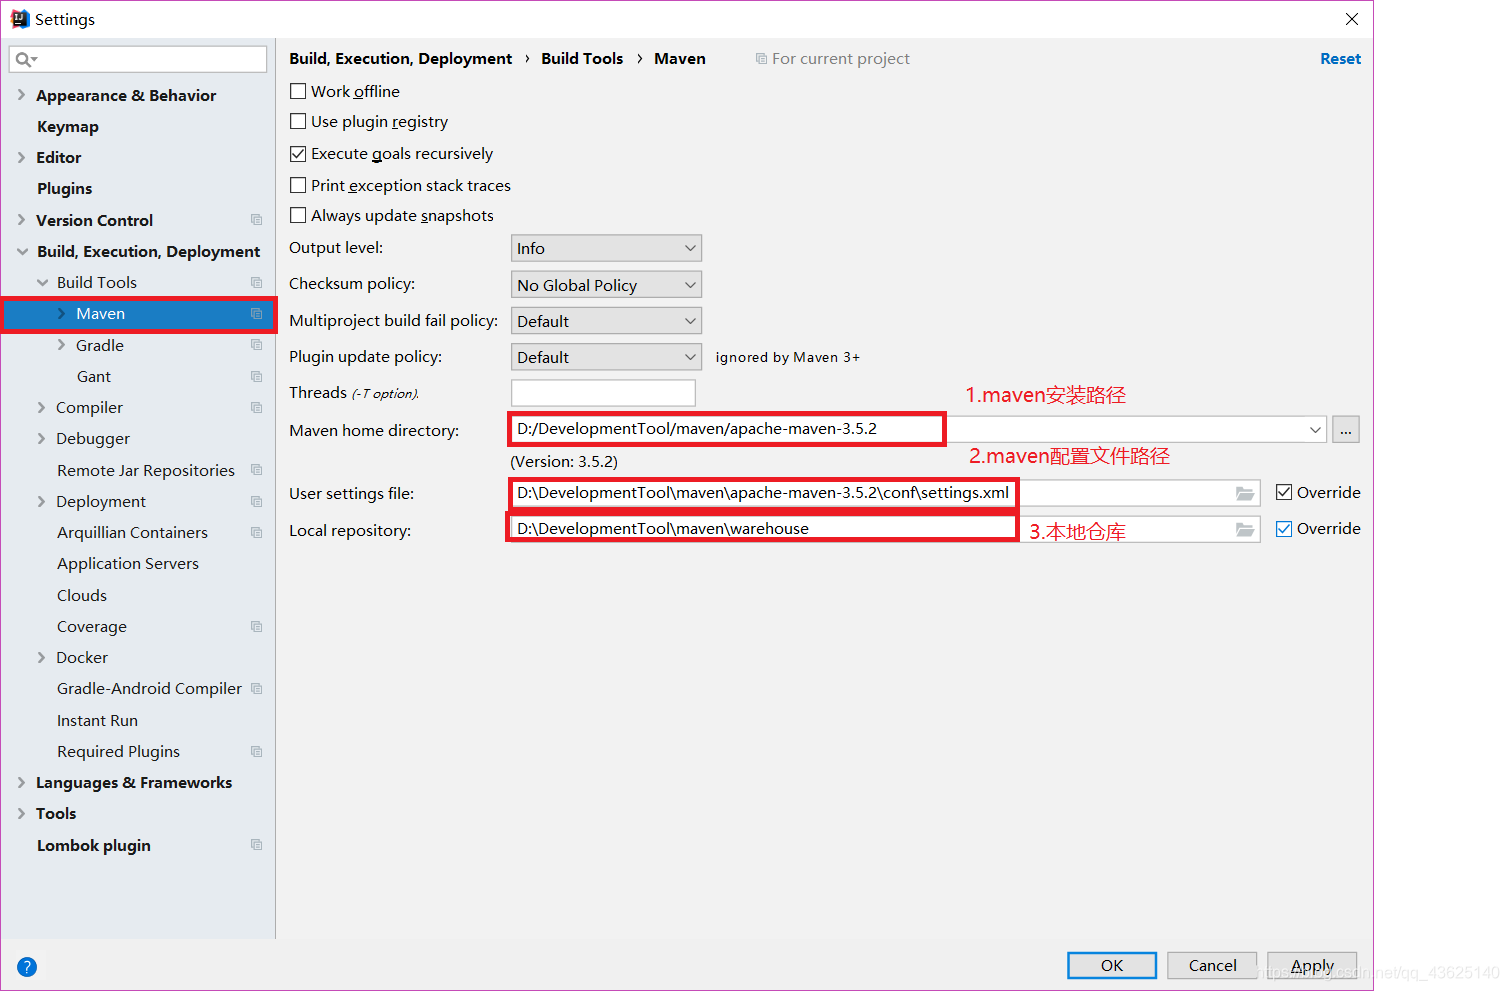Click the Local repository path field
The height and width of the screenshot is (991, 1509).
(885, 529)
